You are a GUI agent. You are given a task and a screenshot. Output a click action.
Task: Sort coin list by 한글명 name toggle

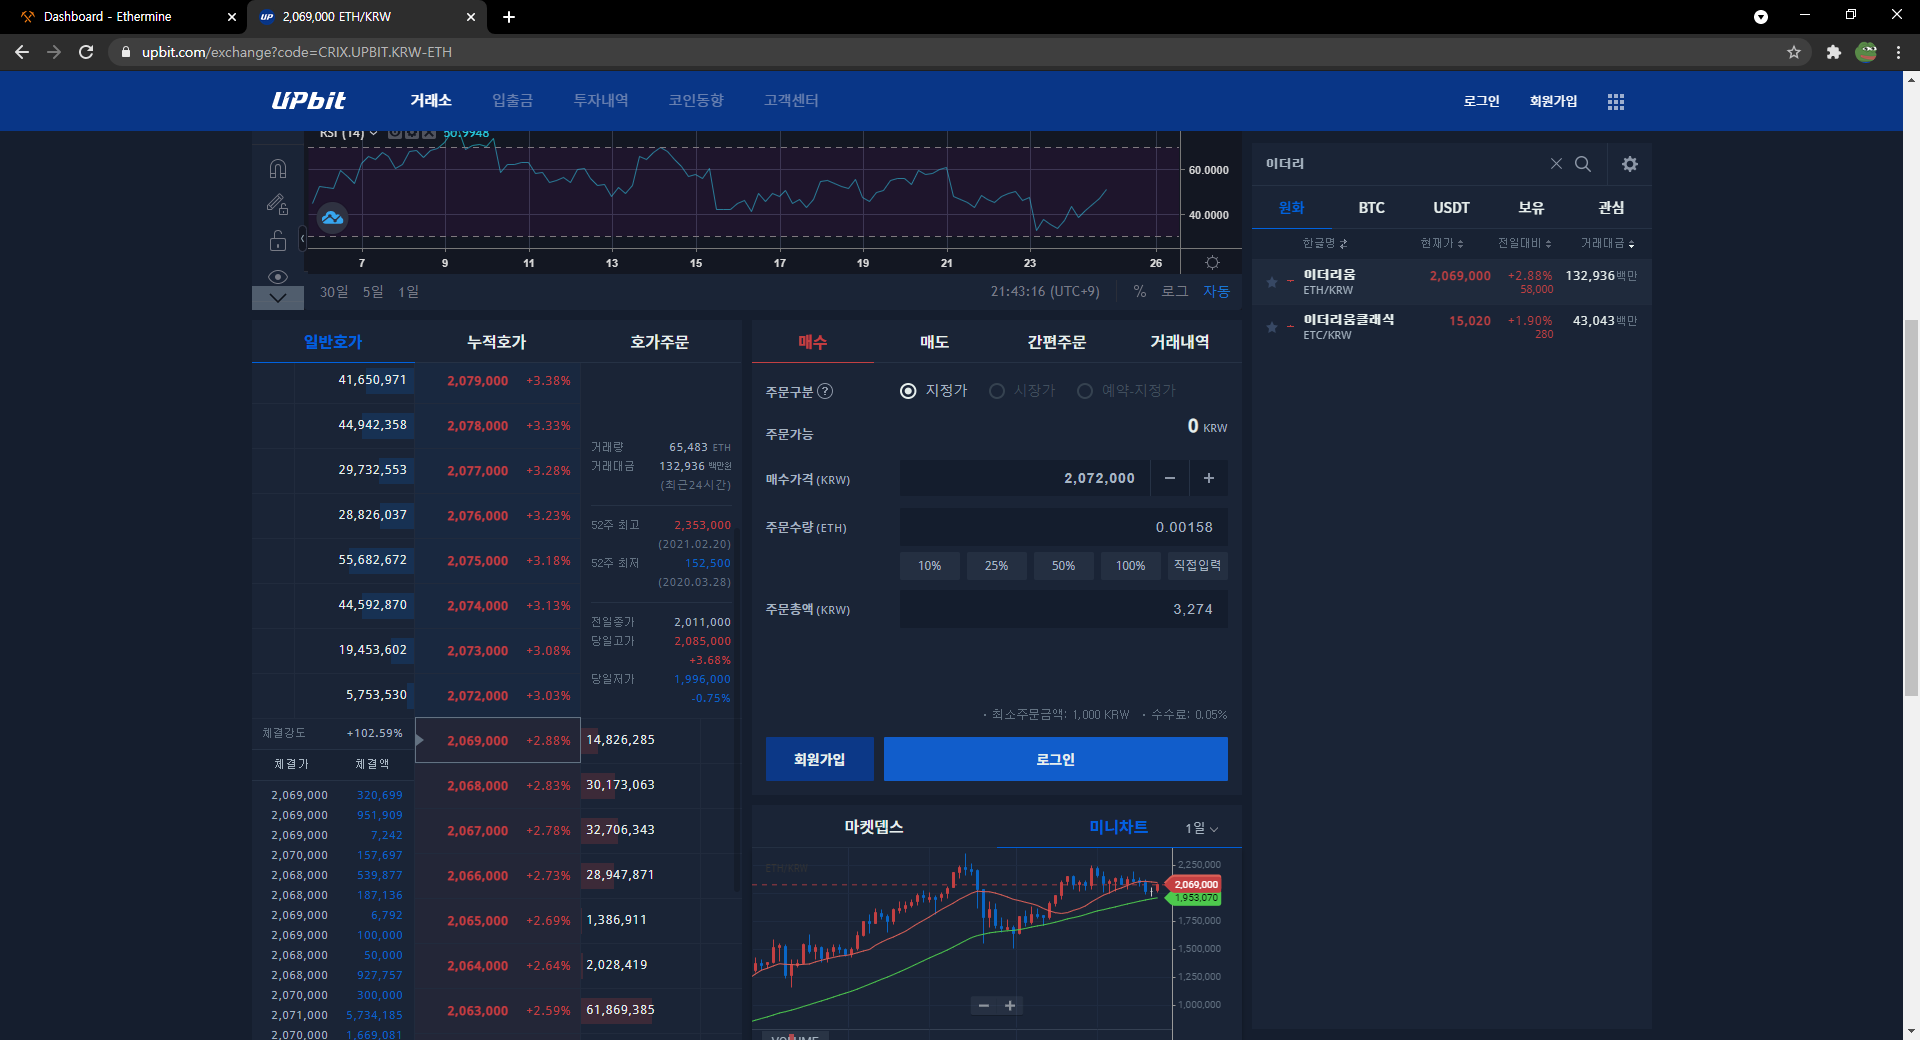[x=1325, y=243]
